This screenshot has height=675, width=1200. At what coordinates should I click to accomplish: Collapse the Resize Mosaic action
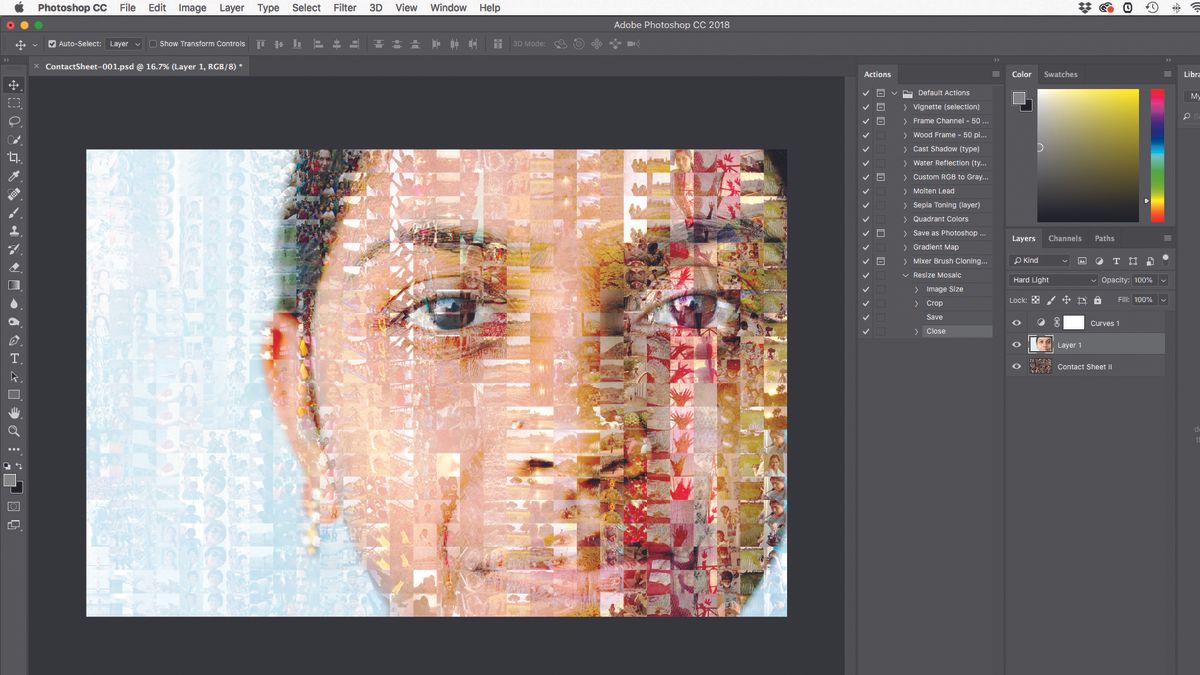pyautogui.click(x=906, y=274)
